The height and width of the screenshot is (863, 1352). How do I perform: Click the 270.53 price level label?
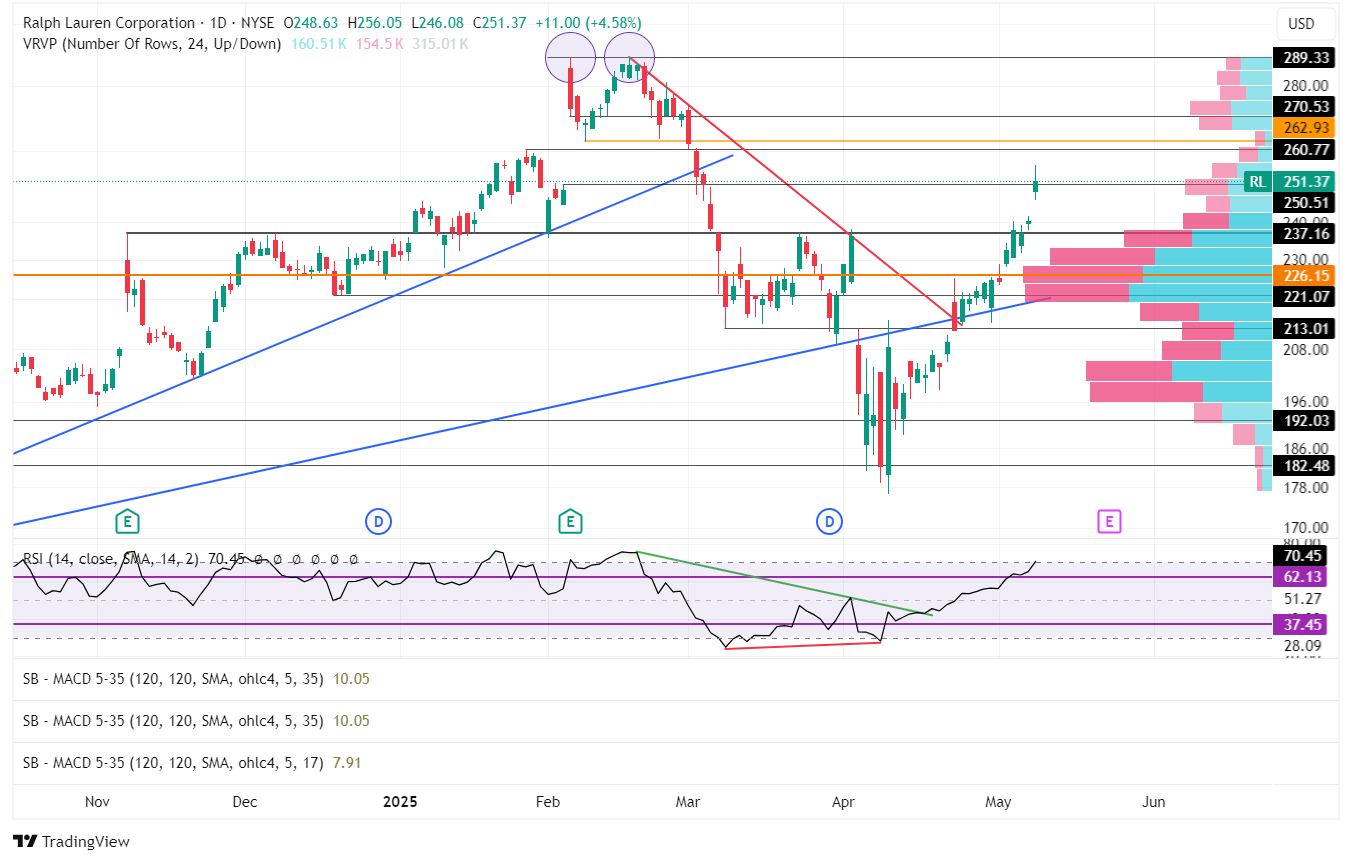pyautogui.click(x=1302, y=106)
